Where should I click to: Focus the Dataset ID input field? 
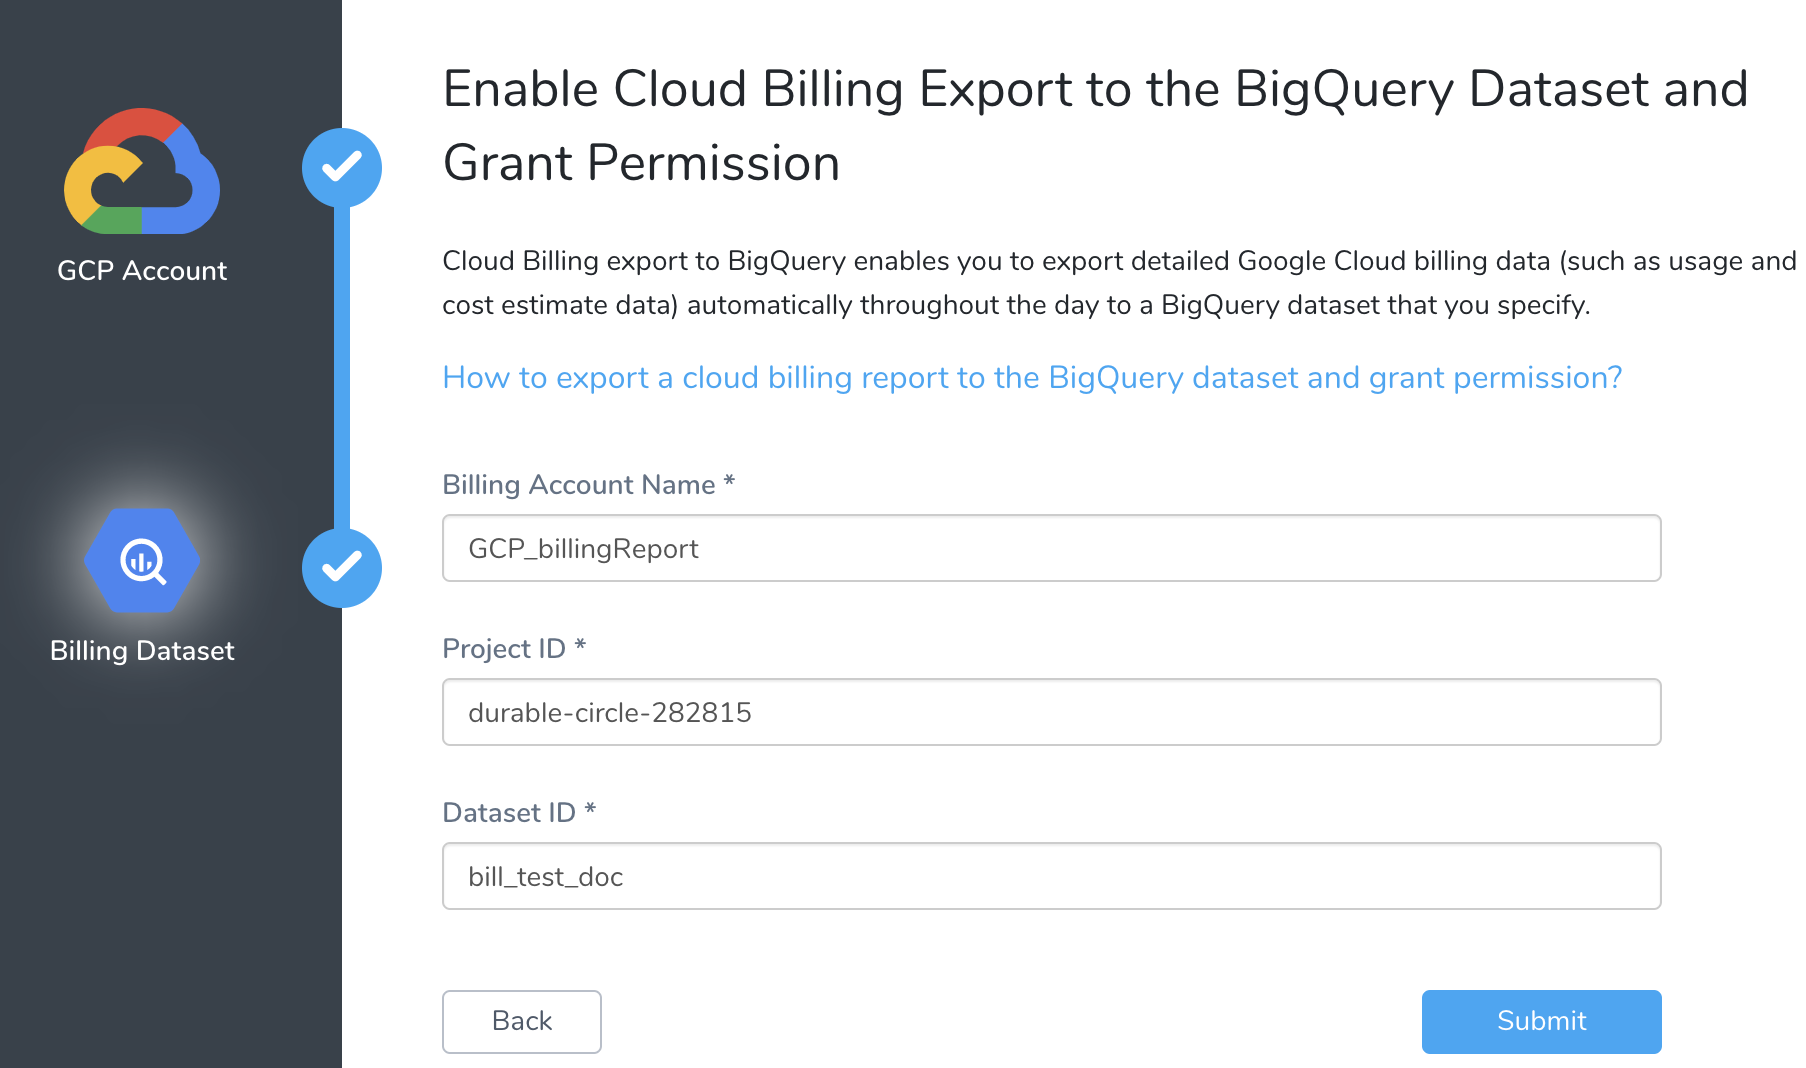(1051, 876)
